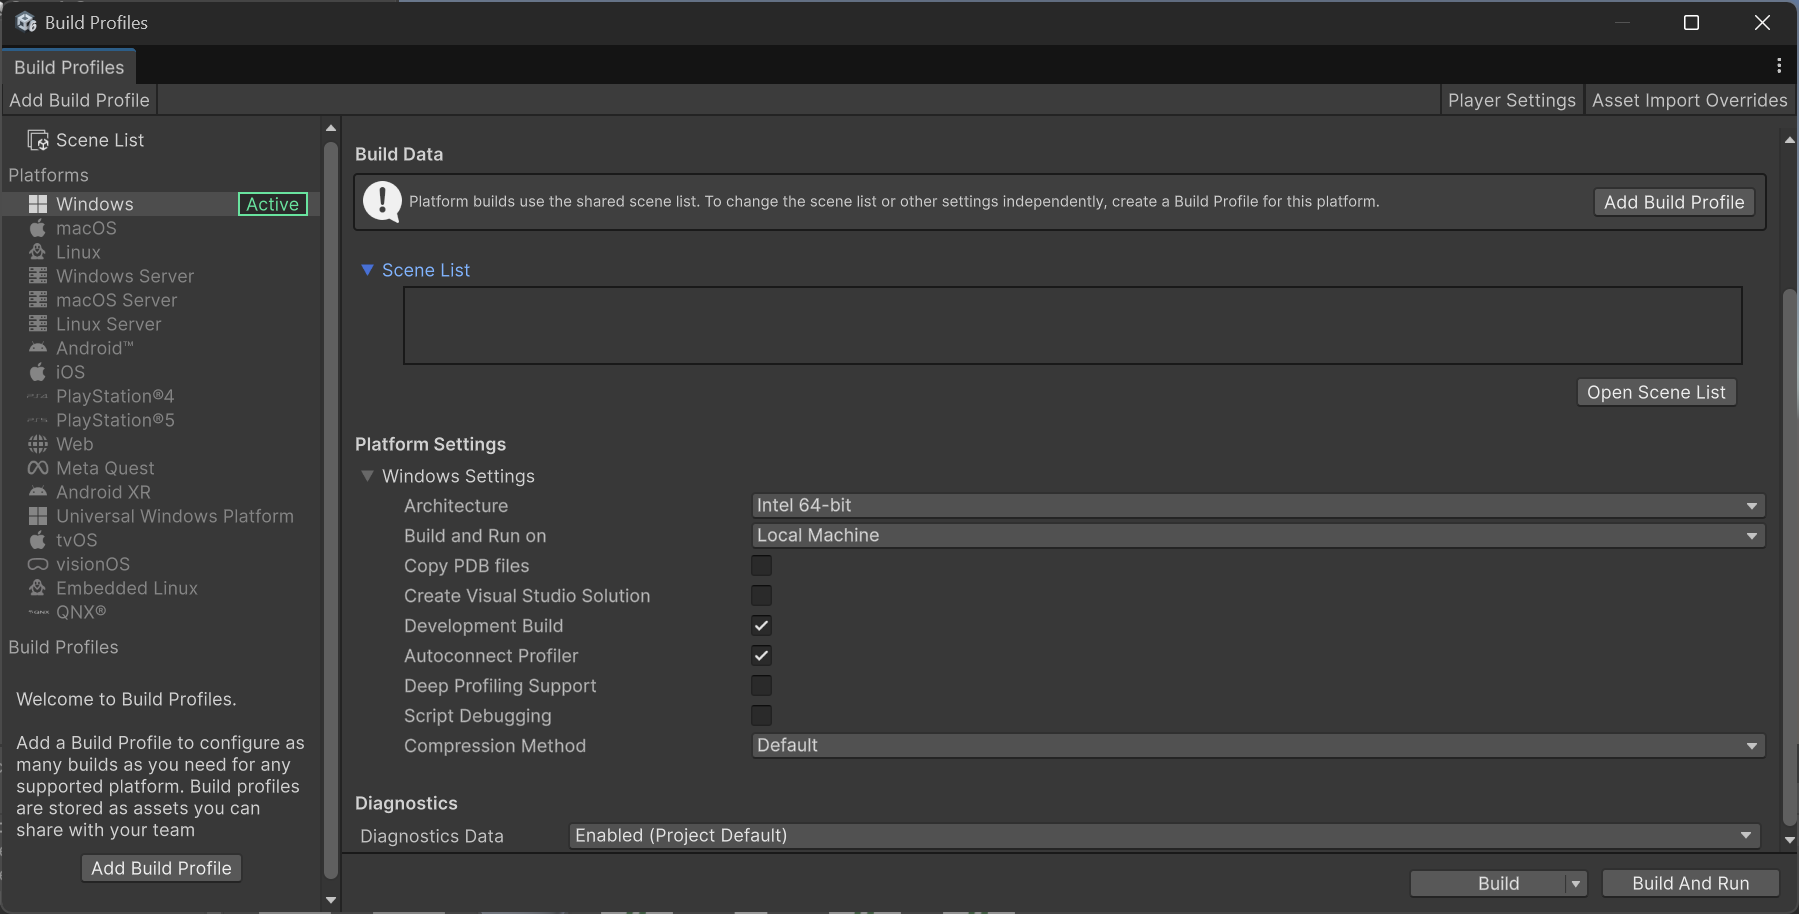Enable the Copy PDB files checkbox
This screenshot has height=914, width=1799.
761,566
